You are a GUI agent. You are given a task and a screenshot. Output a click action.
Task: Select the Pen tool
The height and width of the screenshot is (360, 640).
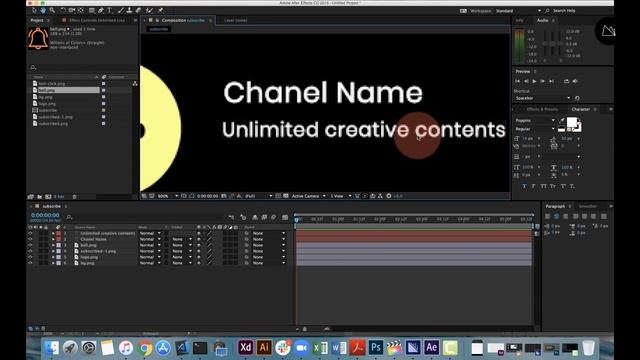(x=101, y=10)
